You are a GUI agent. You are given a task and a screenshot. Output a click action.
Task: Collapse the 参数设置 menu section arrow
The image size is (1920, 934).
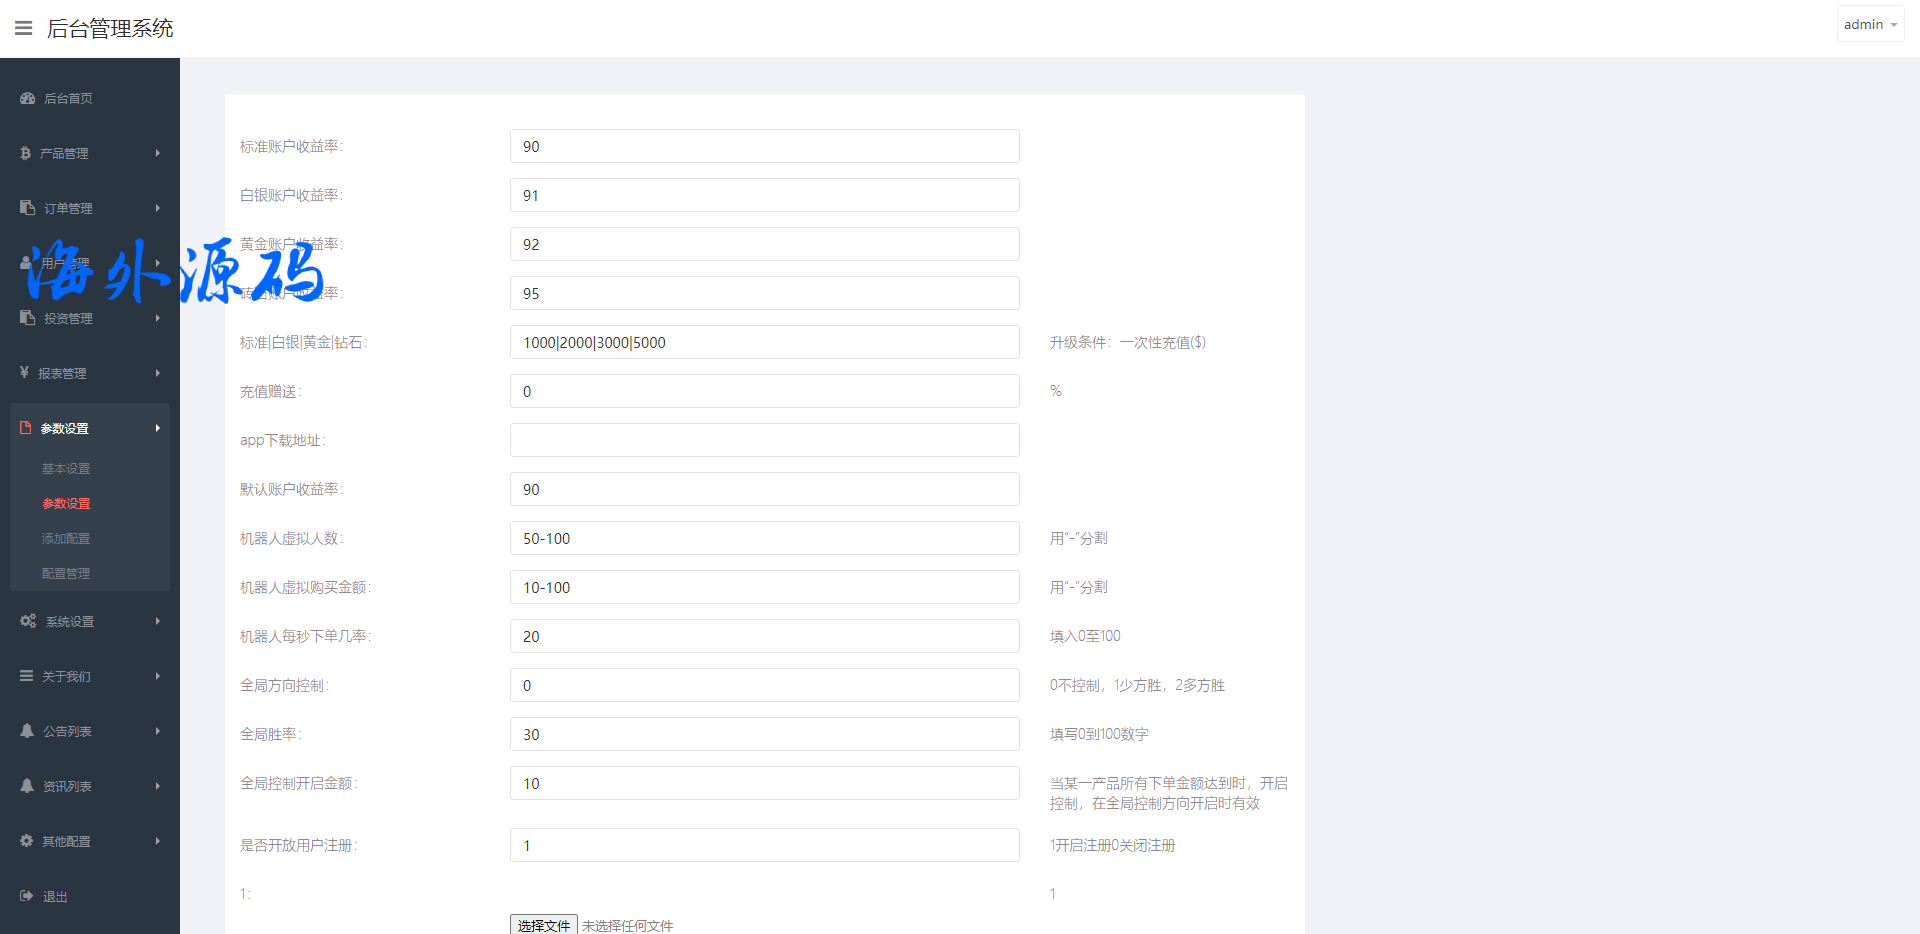pyautogui.click(x=157, y=428)
